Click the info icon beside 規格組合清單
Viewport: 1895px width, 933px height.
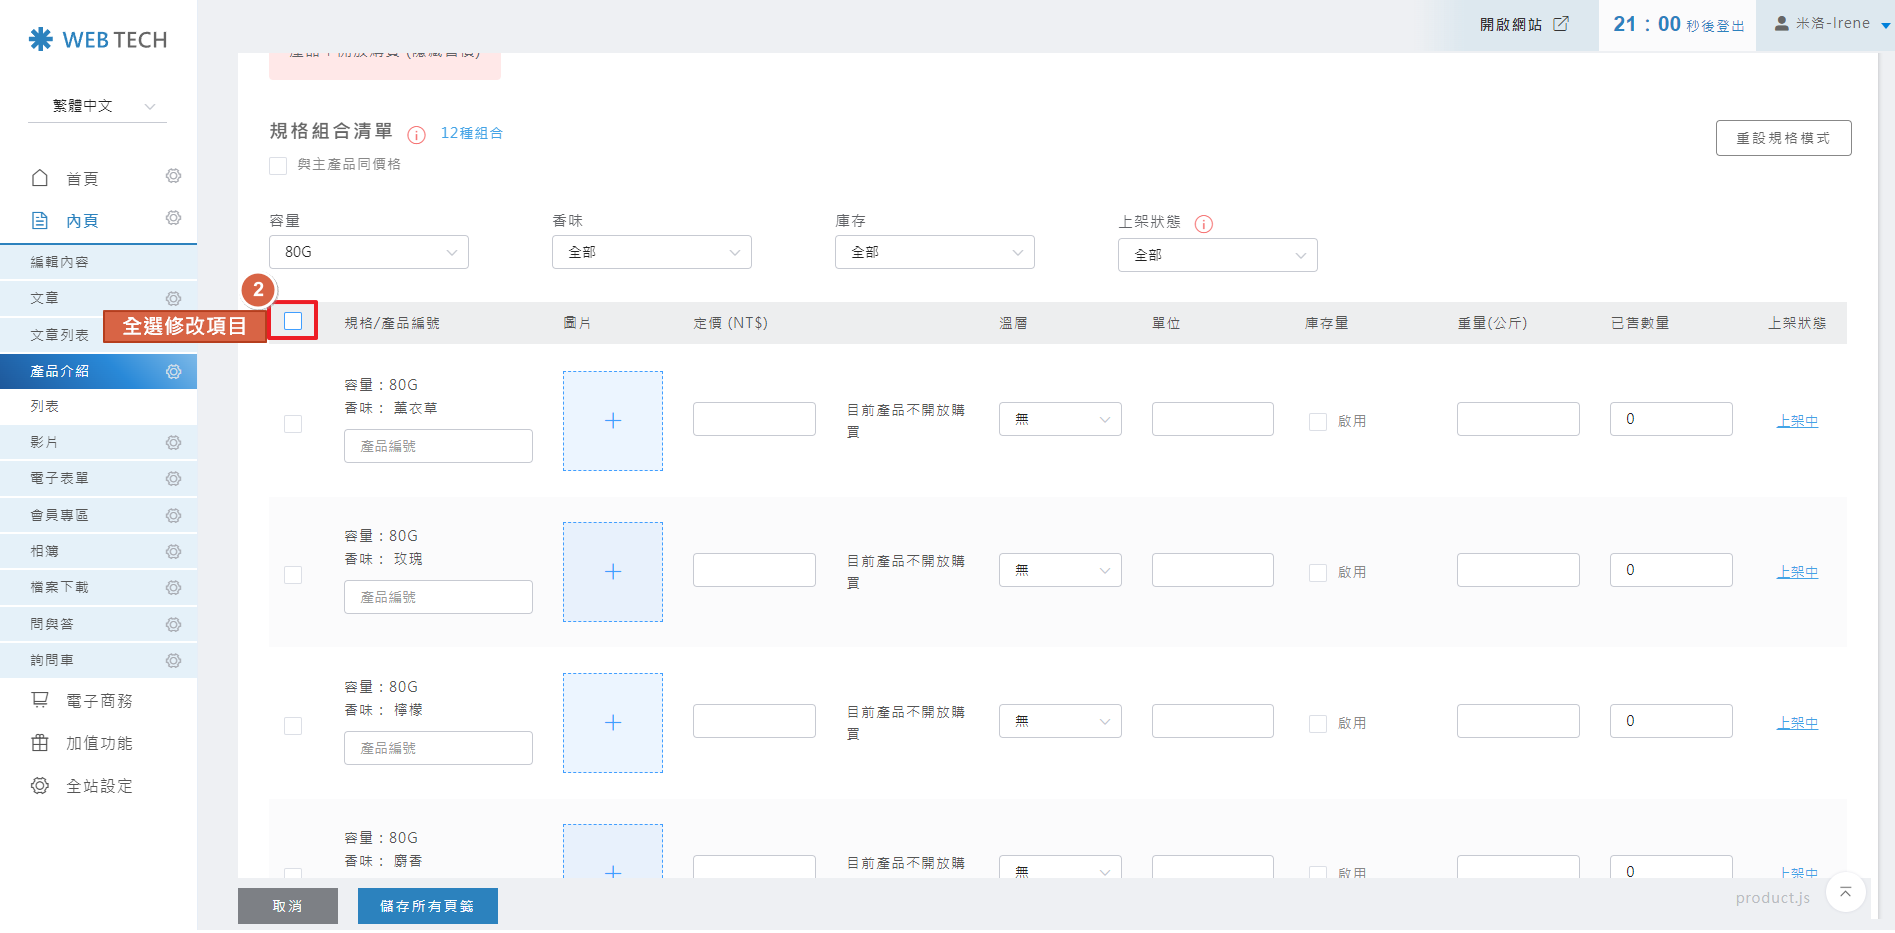417,134
